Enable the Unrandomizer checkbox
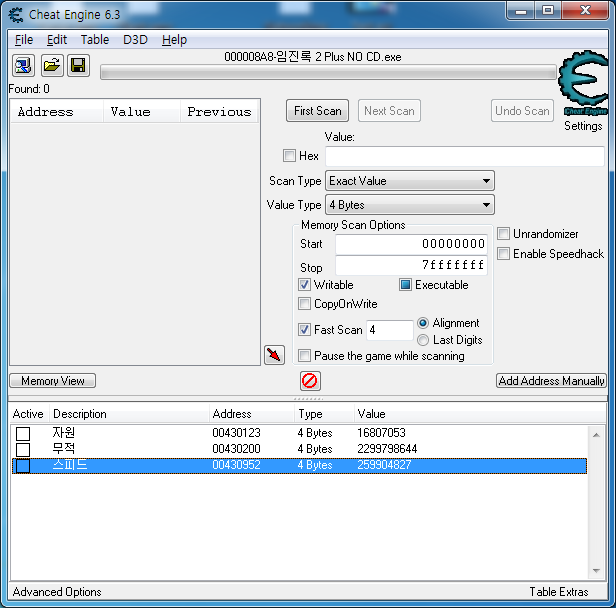Viewport: 616px width, 608px height. click(x=503, y=234)
